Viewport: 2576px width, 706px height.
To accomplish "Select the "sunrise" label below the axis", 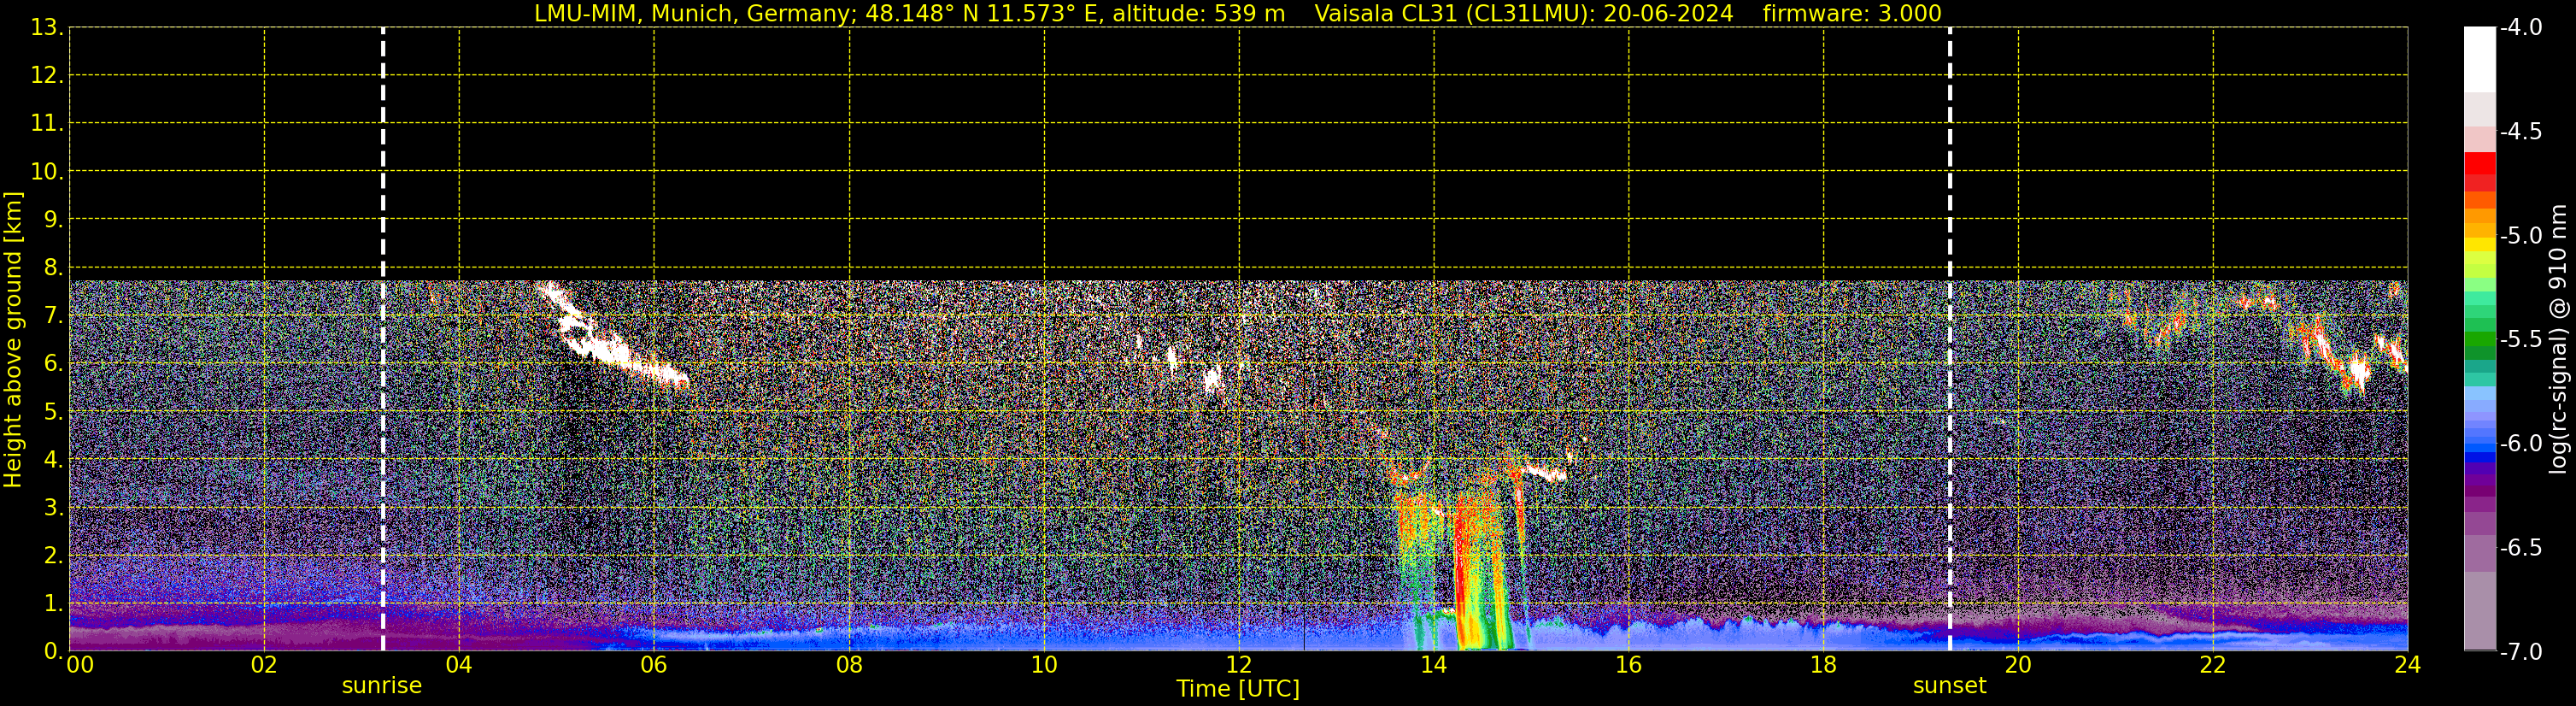I will 382,686.
